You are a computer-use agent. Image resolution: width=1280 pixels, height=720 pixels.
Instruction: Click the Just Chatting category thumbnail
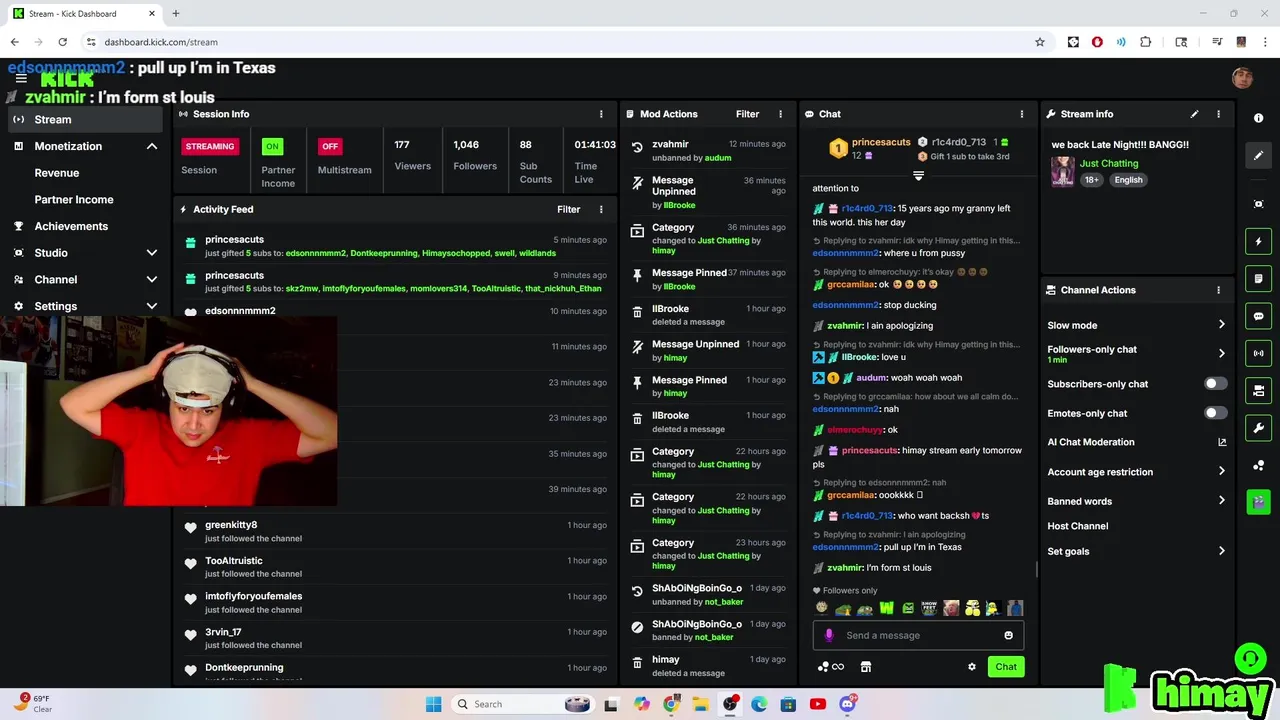tap(1062, 171)
